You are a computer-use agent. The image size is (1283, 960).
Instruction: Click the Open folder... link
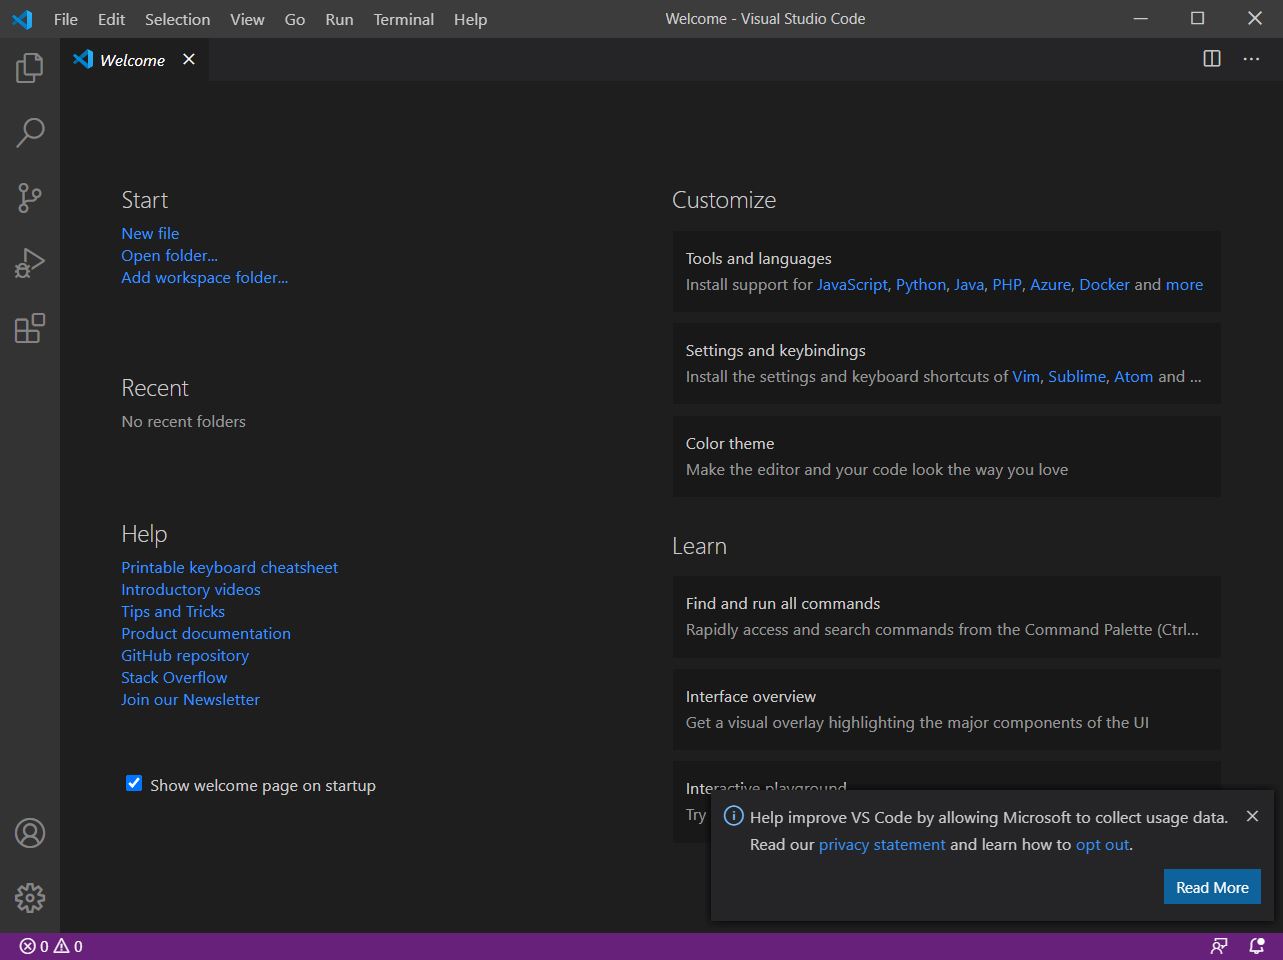(x=169, y=255)
